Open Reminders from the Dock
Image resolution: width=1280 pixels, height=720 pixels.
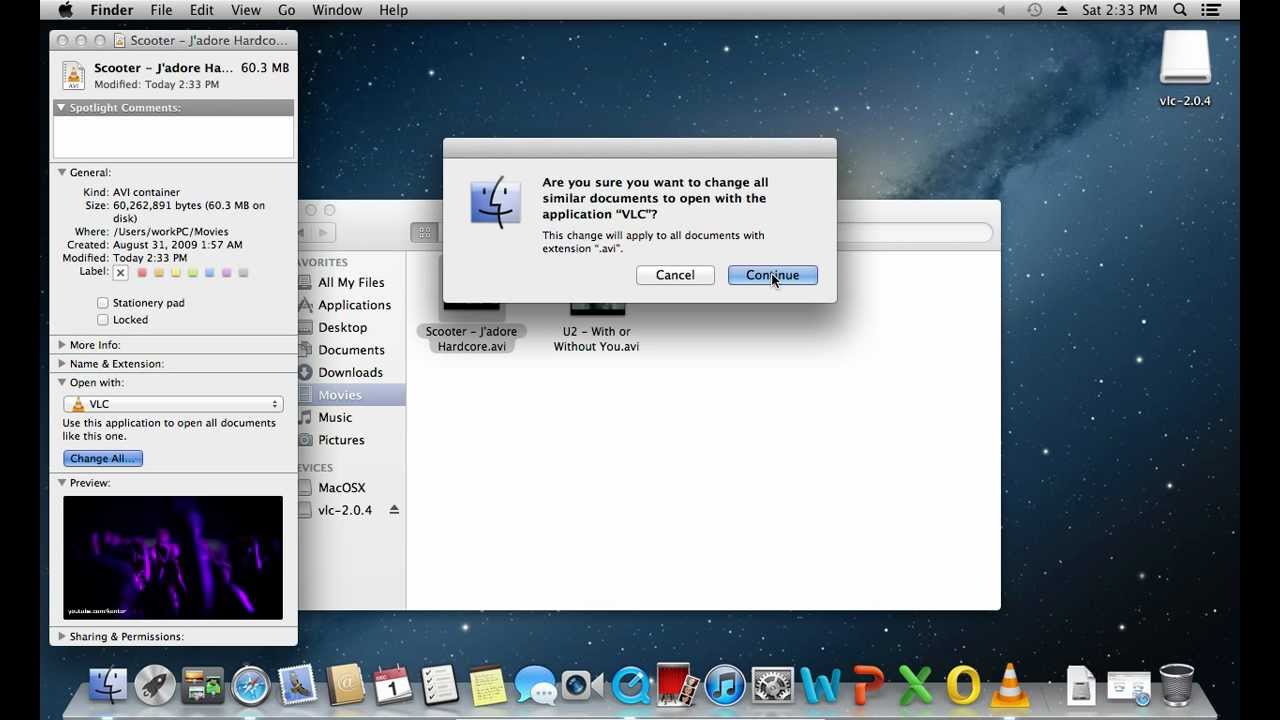pyautogui.click(x=440, y=686)
